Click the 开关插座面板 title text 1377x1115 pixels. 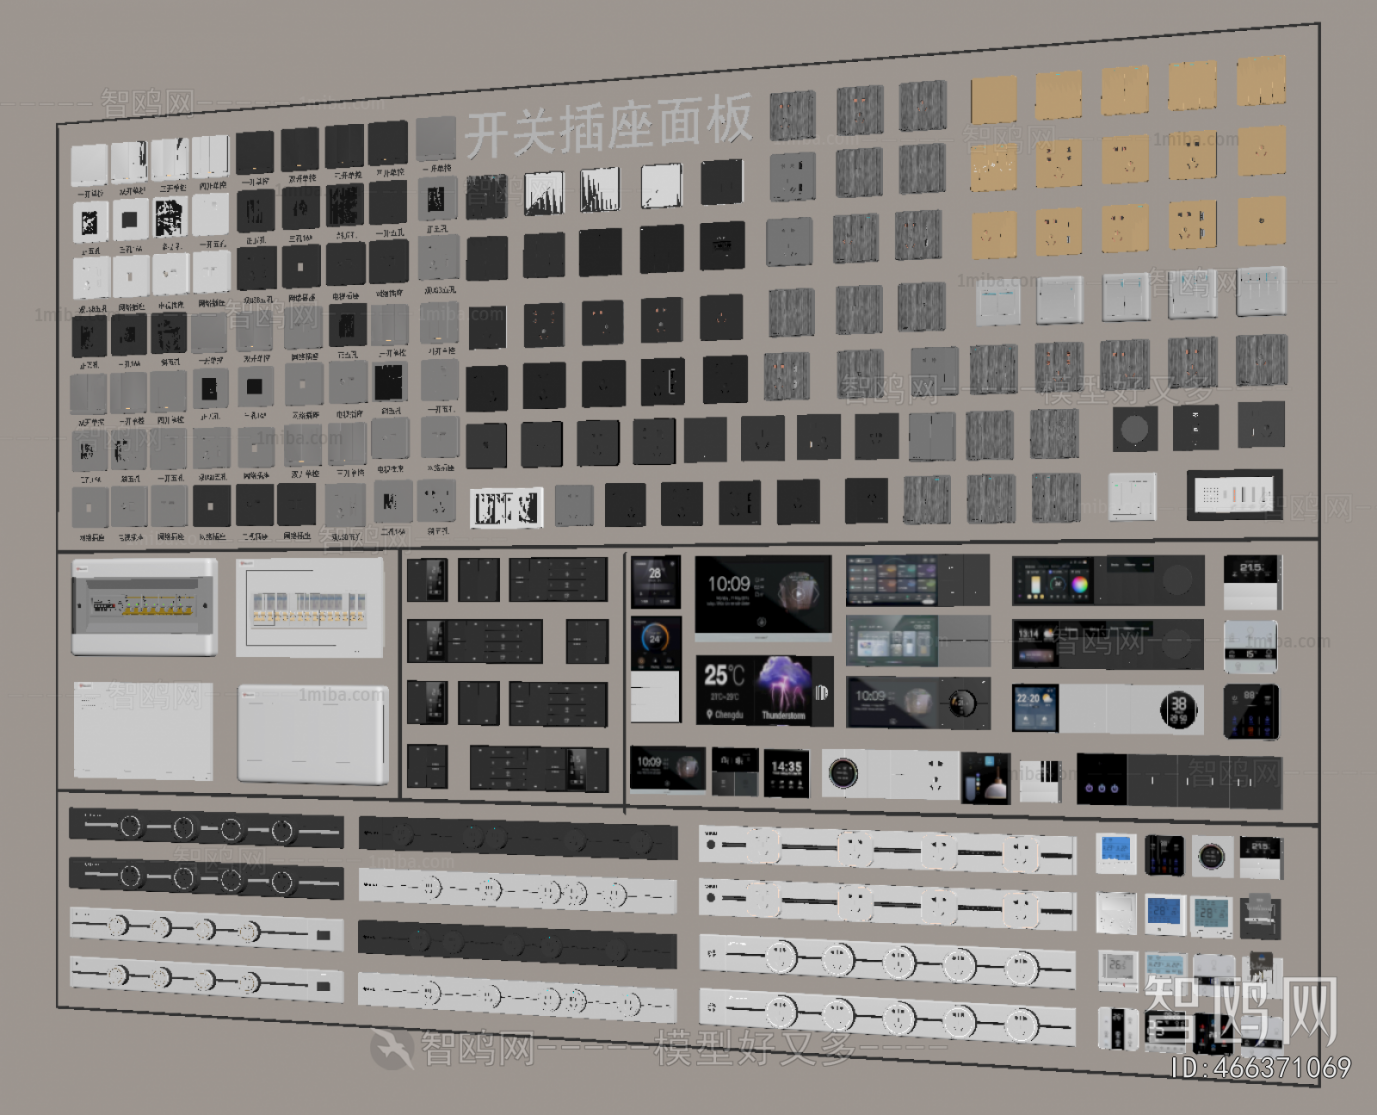point(608,128)
